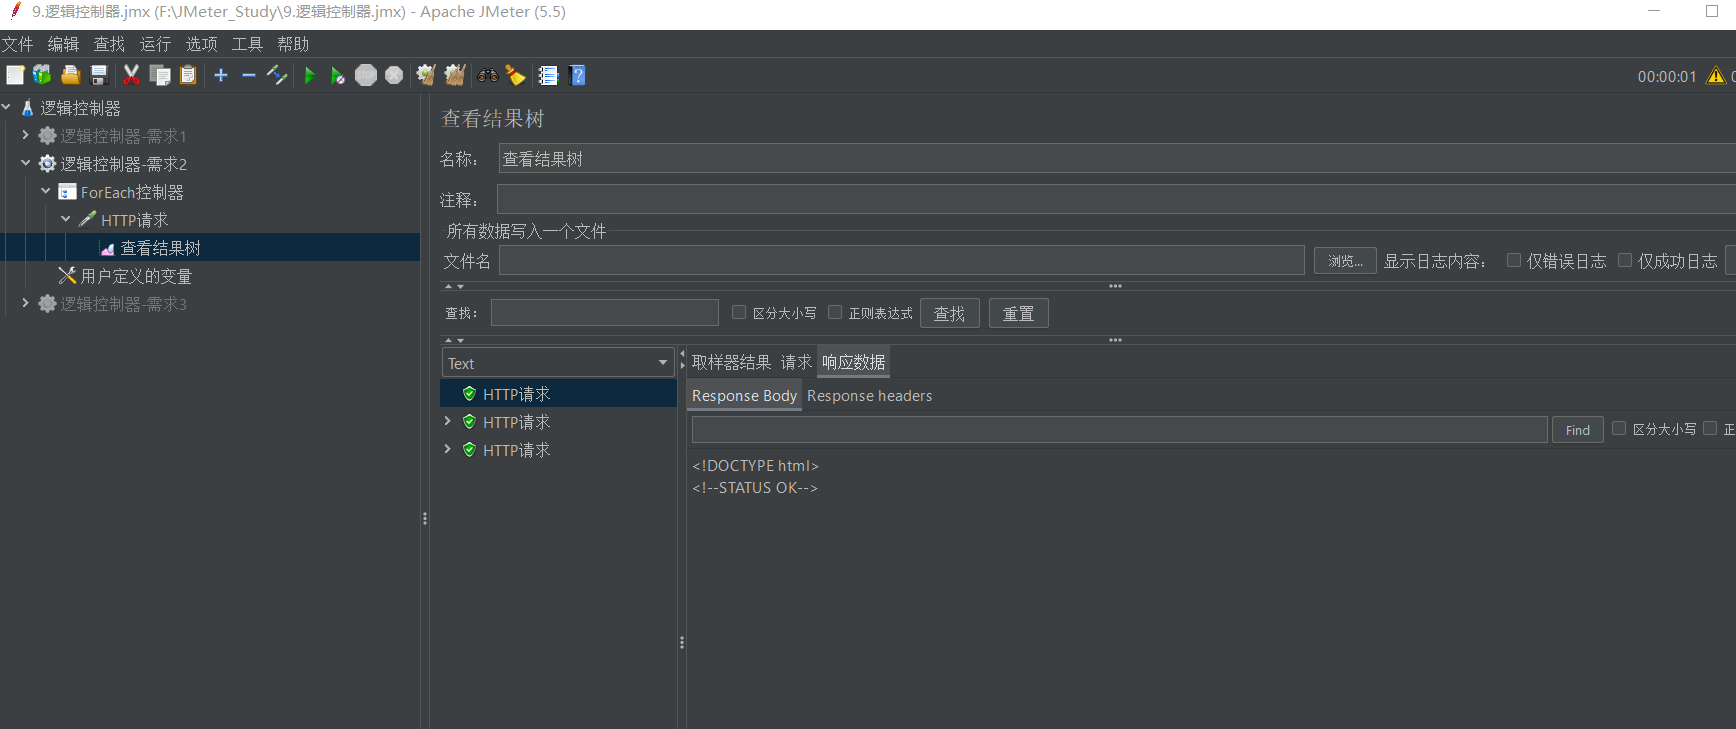Clear all results with double broom icon

pos(455,75)
